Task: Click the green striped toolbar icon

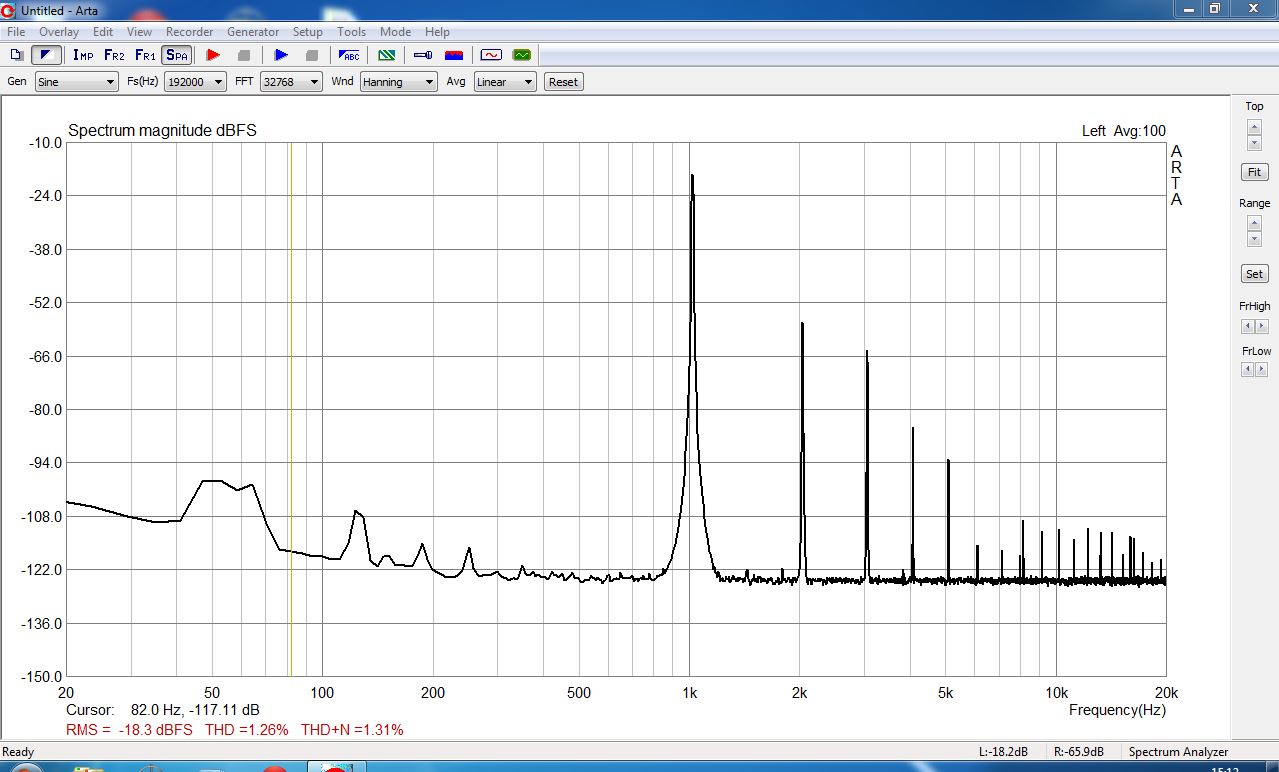Action: click(x=385, y=55)
